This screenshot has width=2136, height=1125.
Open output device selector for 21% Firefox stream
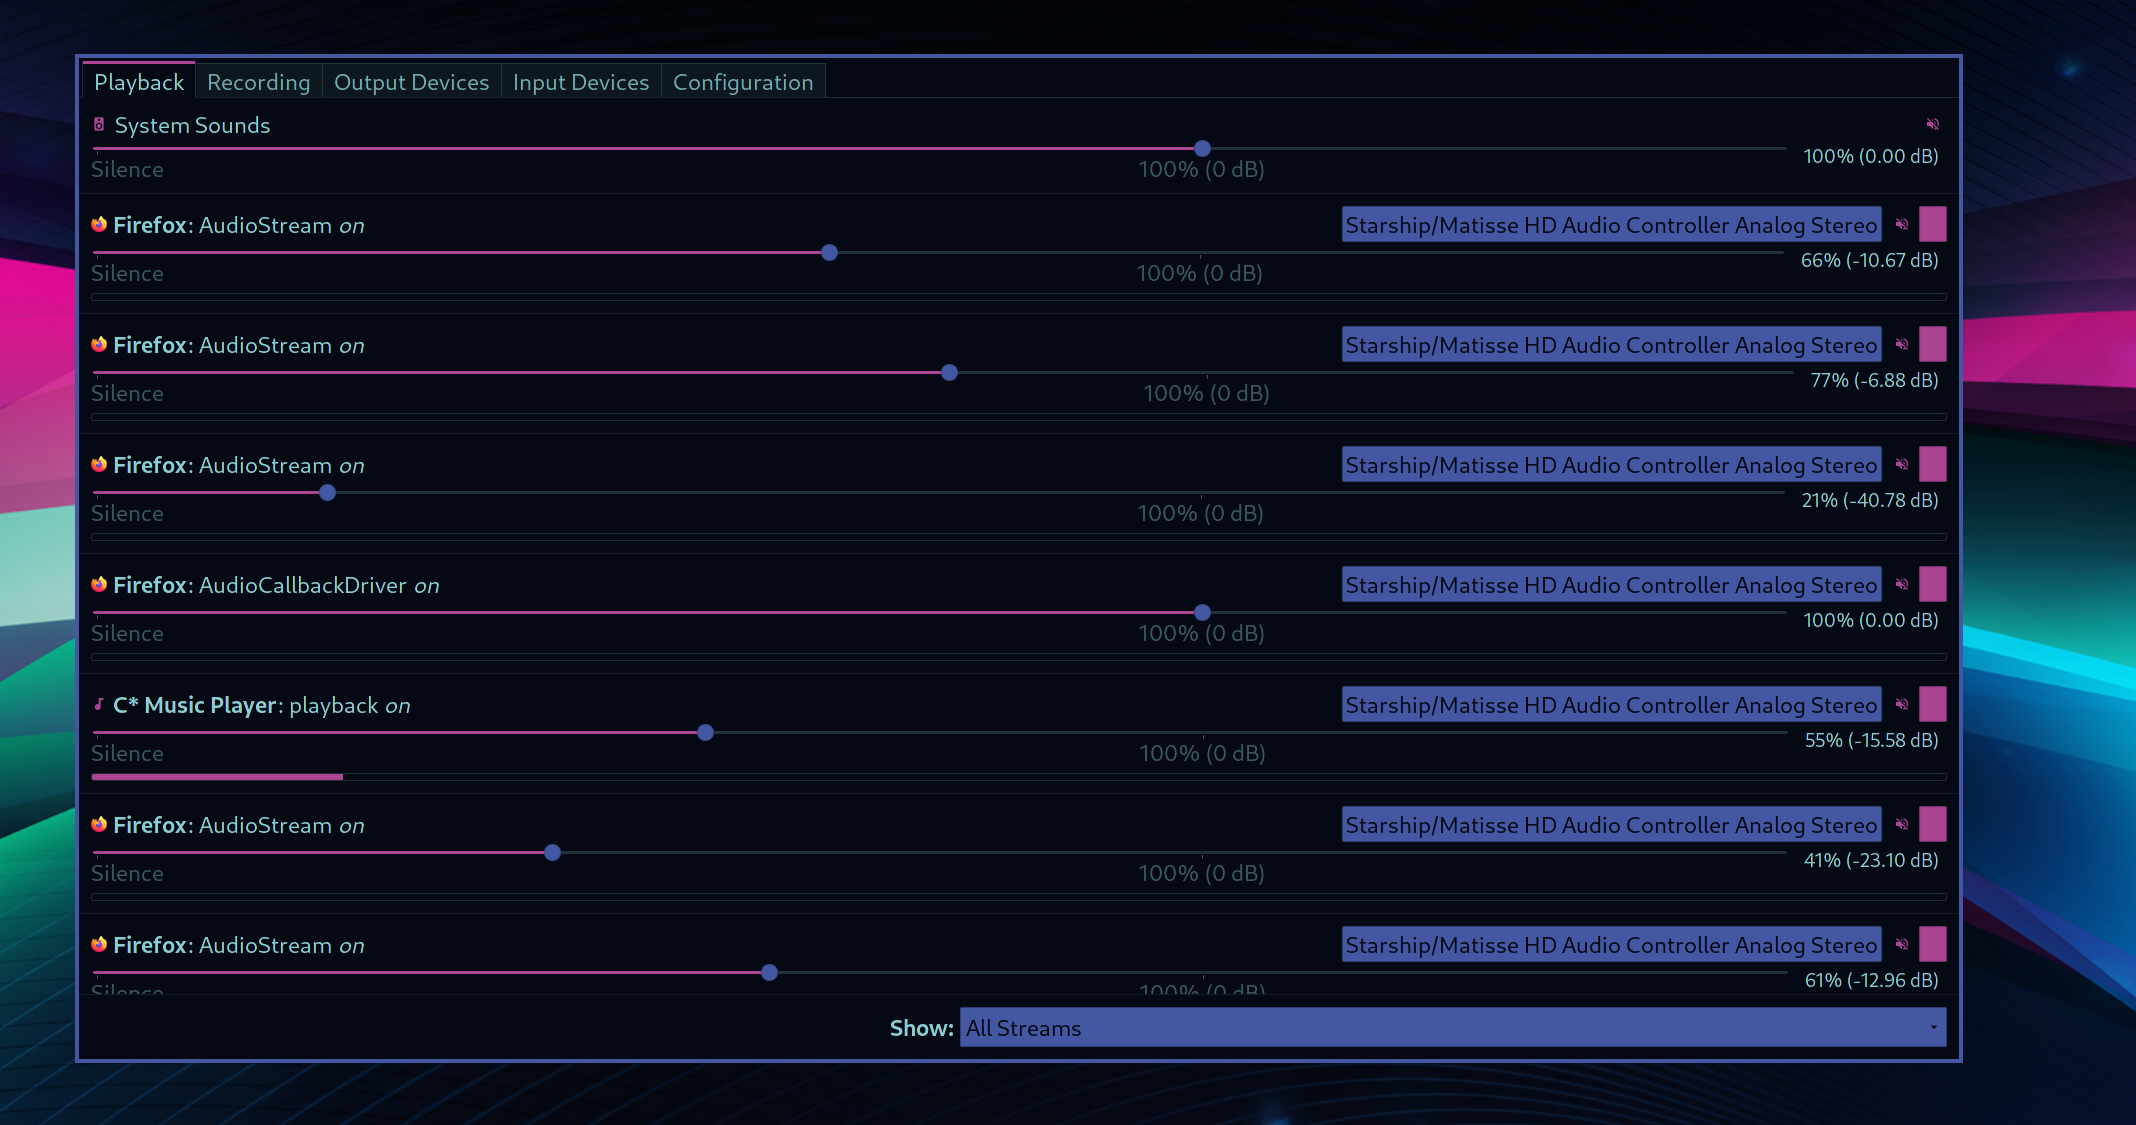click(1610, 465)
